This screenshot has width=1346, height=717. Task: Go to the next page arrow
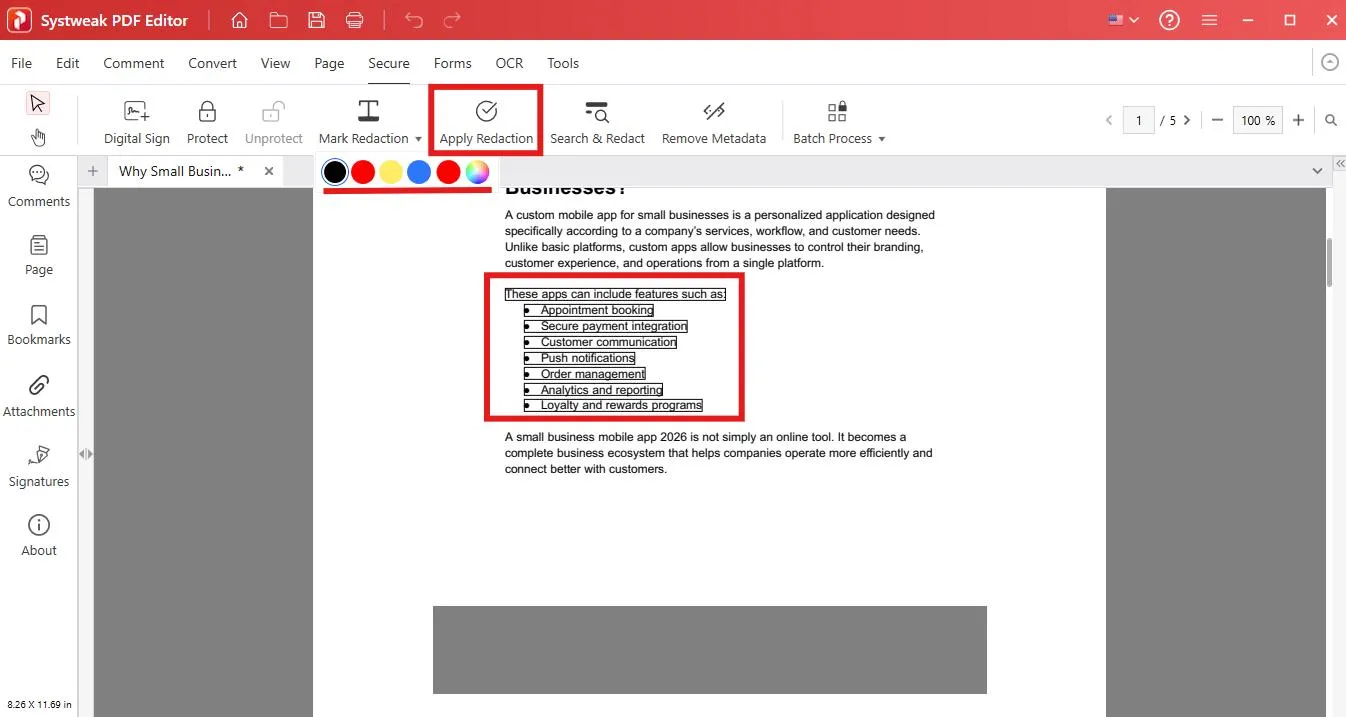click(1187, 120)
